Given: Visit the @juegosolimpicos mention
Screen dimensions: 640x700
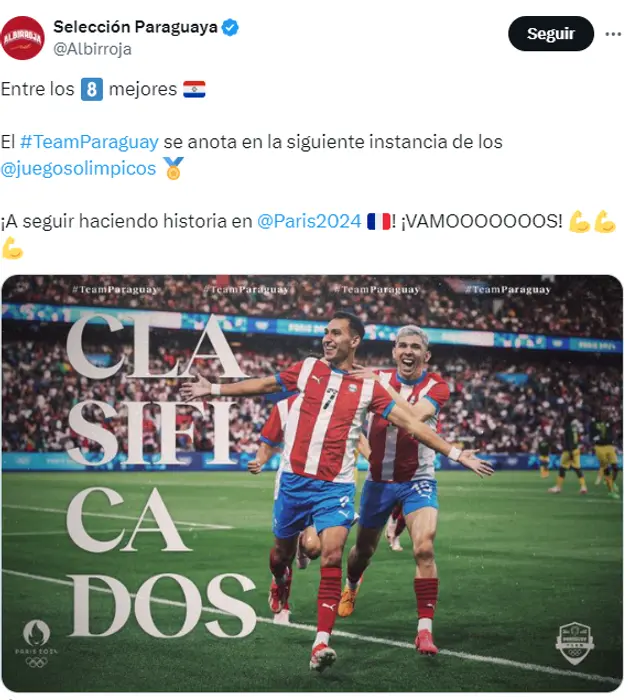Looking at the screenshot, I should [78, 169].
